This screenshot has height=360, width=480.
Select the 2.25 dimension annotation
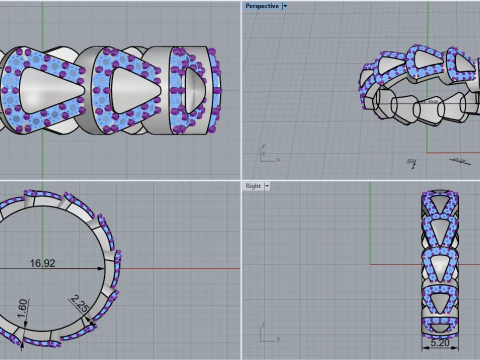80,304
